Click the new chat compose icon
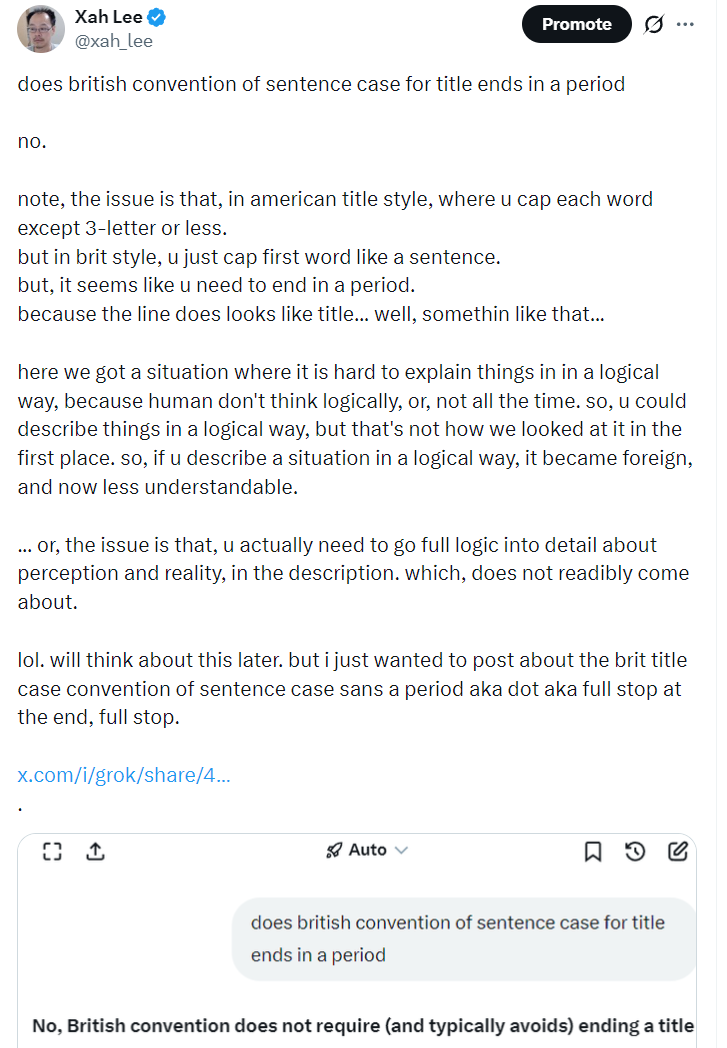Viewport: 727px width, 1048px height. pyautogui.click(x=677, y=851)
